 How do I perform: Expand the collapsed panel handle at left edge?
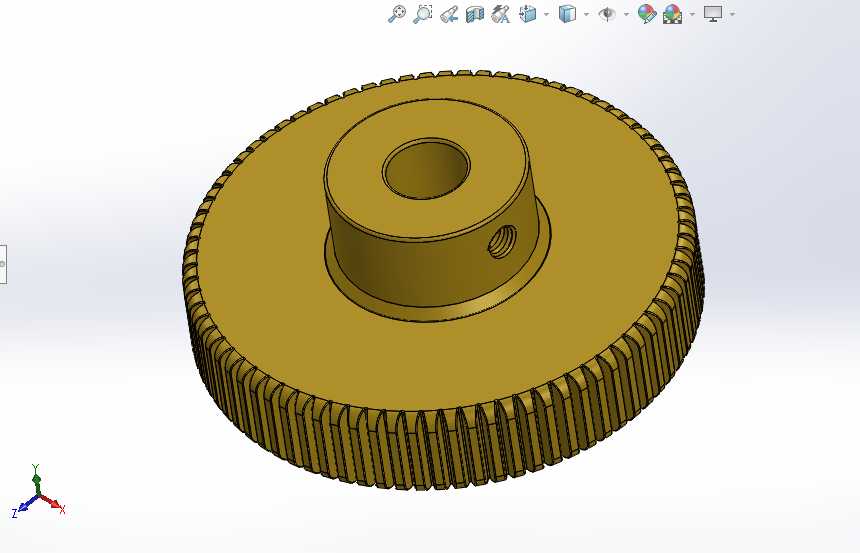[3, 264]
